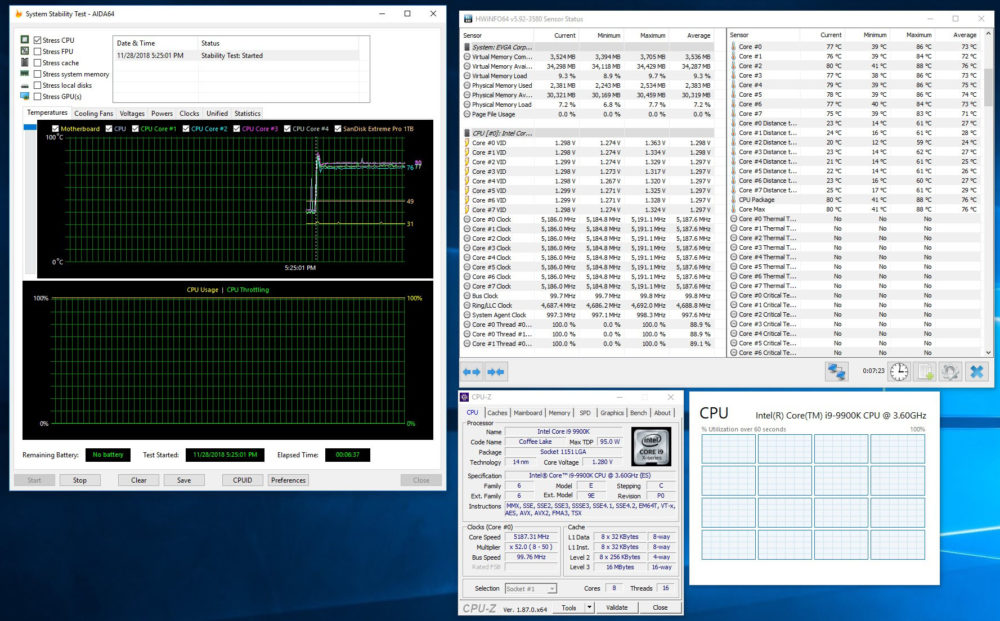Click the Validate button in CPU-Z
This screenshot has width=1000, height=621.
coord(617,607)
